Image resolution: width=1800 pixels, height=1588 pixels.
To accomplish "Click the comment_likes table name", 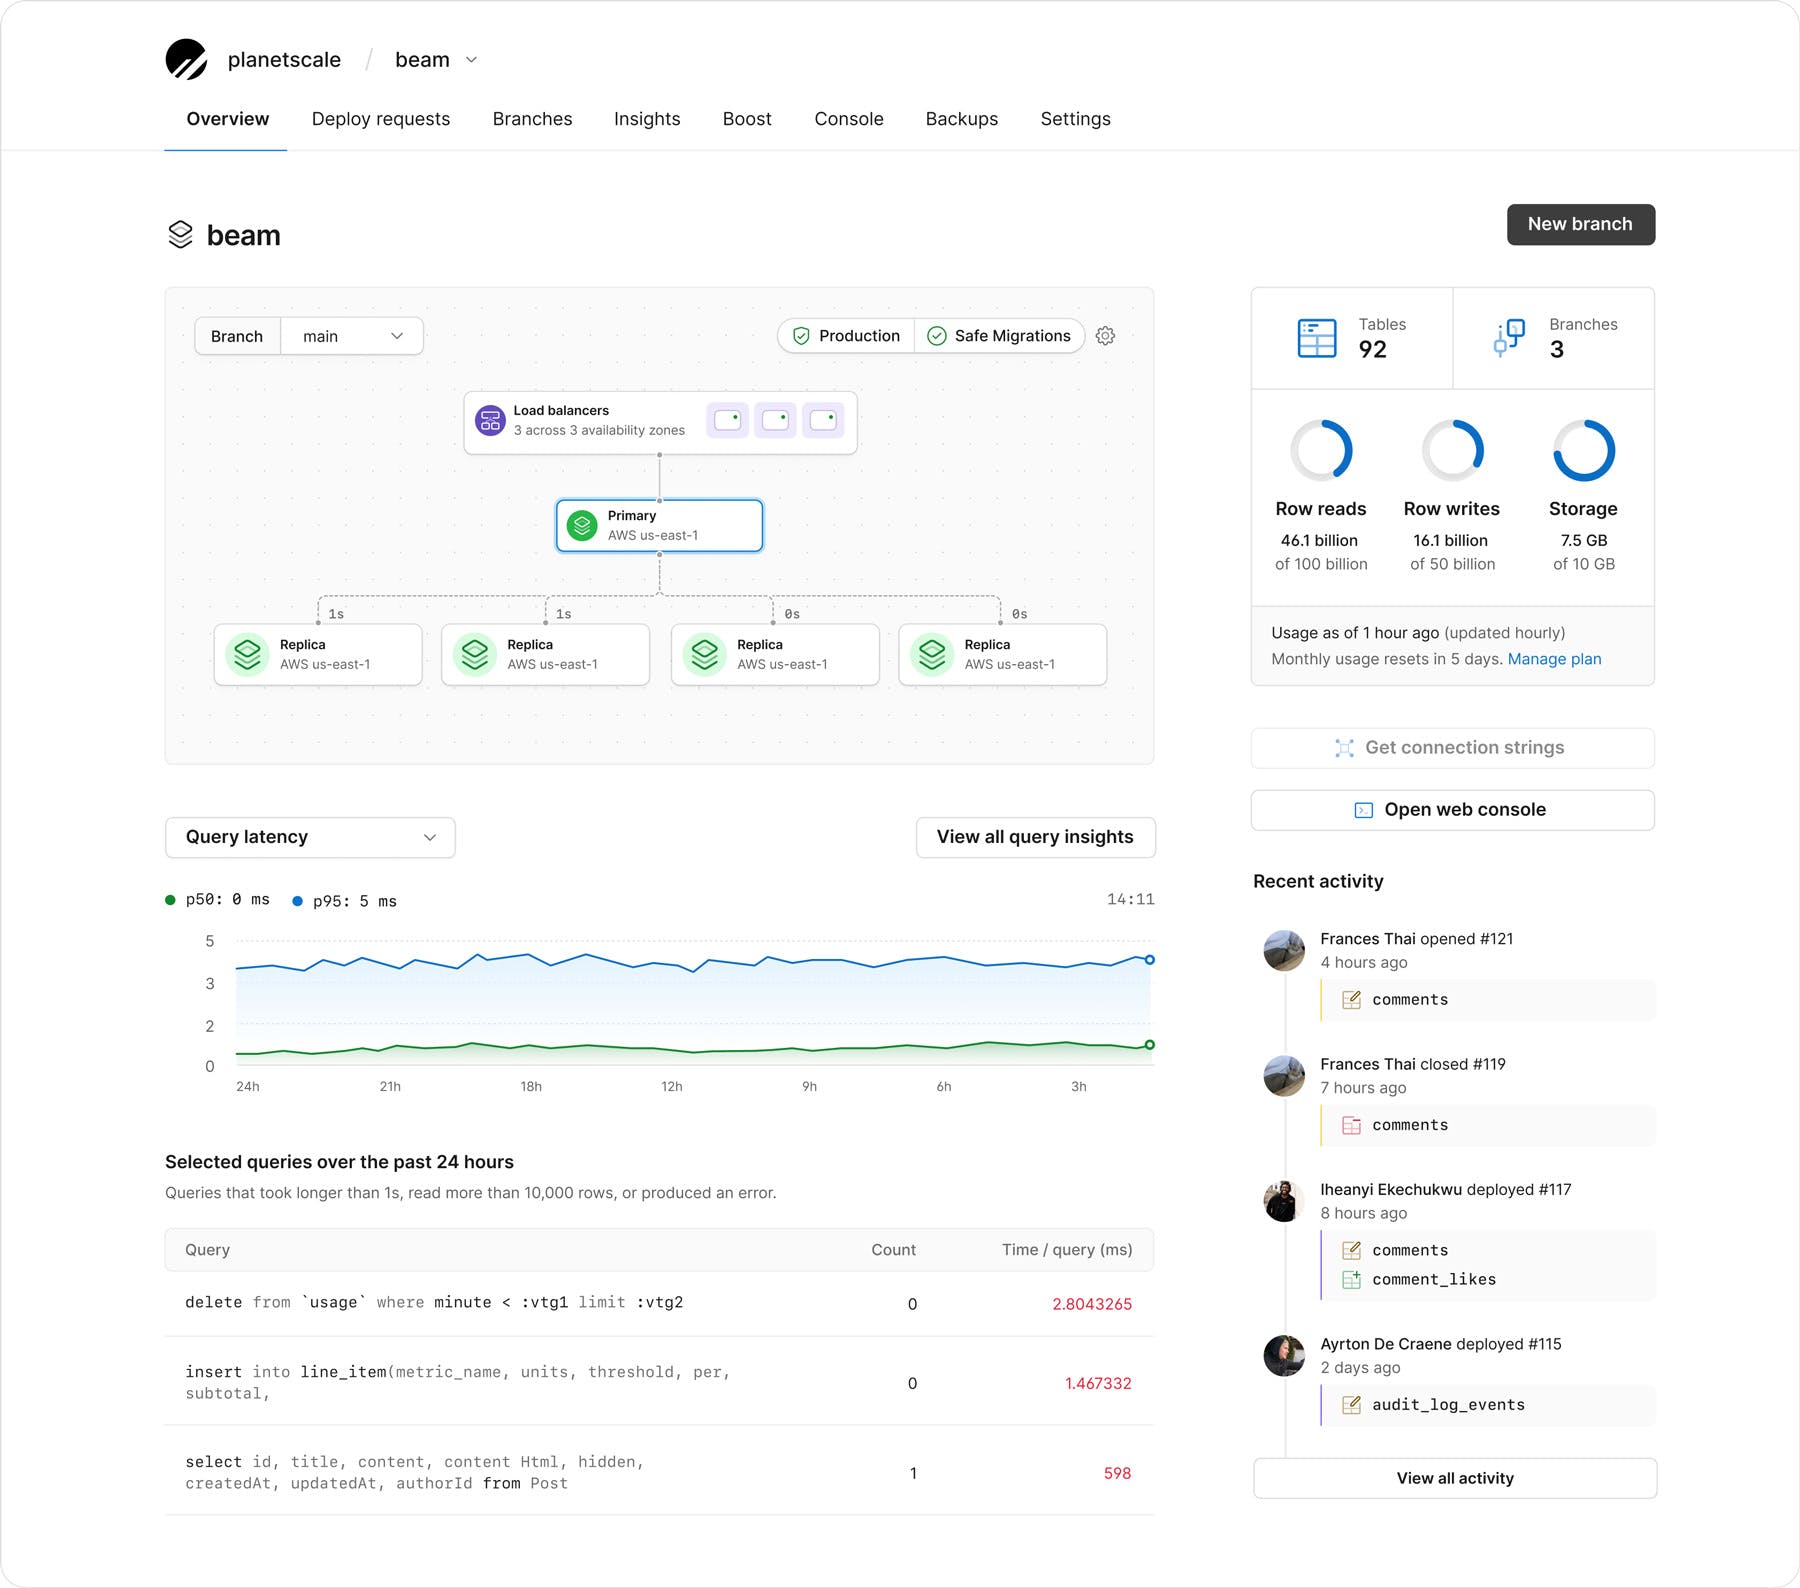I will coord(1434,1279).
